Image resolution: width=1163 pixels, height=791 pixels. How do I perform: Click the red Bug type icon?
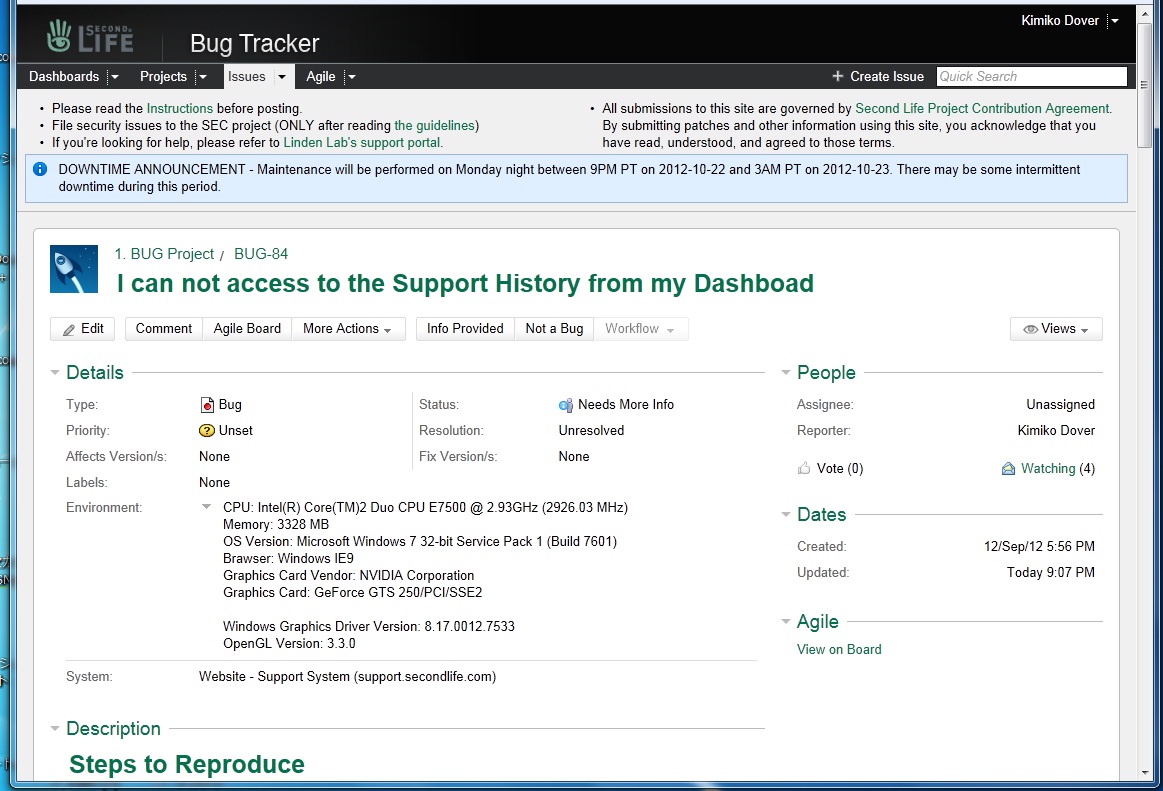pyautogui.click(x=207, y=404)
